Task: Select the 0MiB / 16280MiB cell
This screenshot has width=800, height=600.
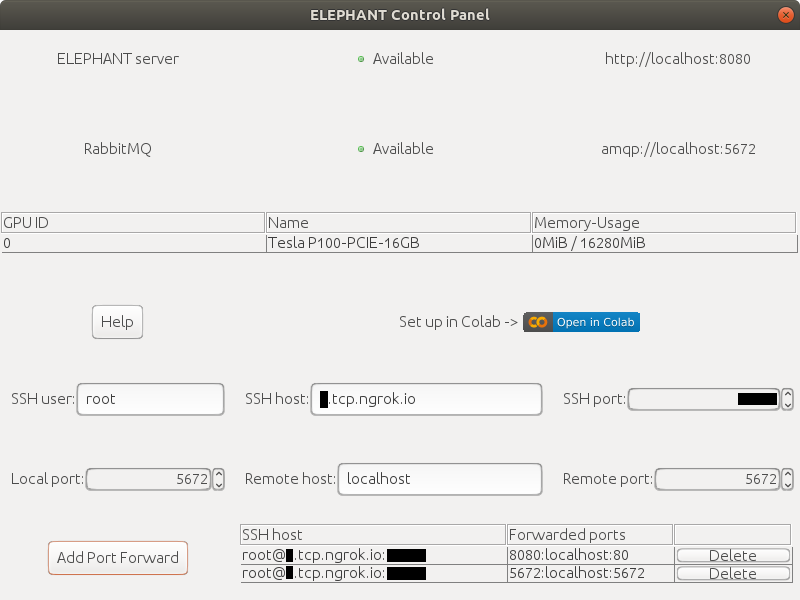Action: coord(664,243)
